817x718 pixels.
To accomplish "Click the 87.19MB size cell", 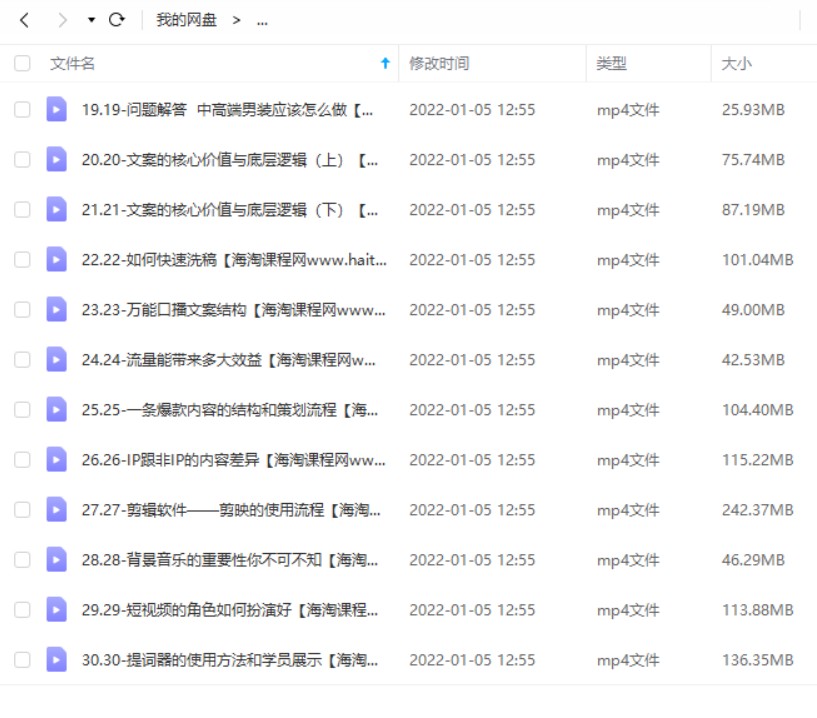I will 753,209.
